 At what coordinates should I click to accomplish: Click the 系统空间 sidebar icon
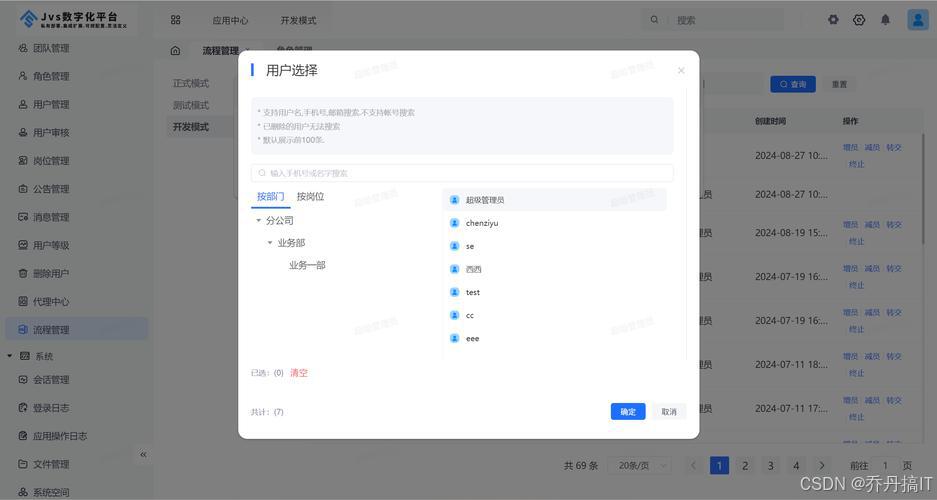pyautogui.click(x=23, y=492)
